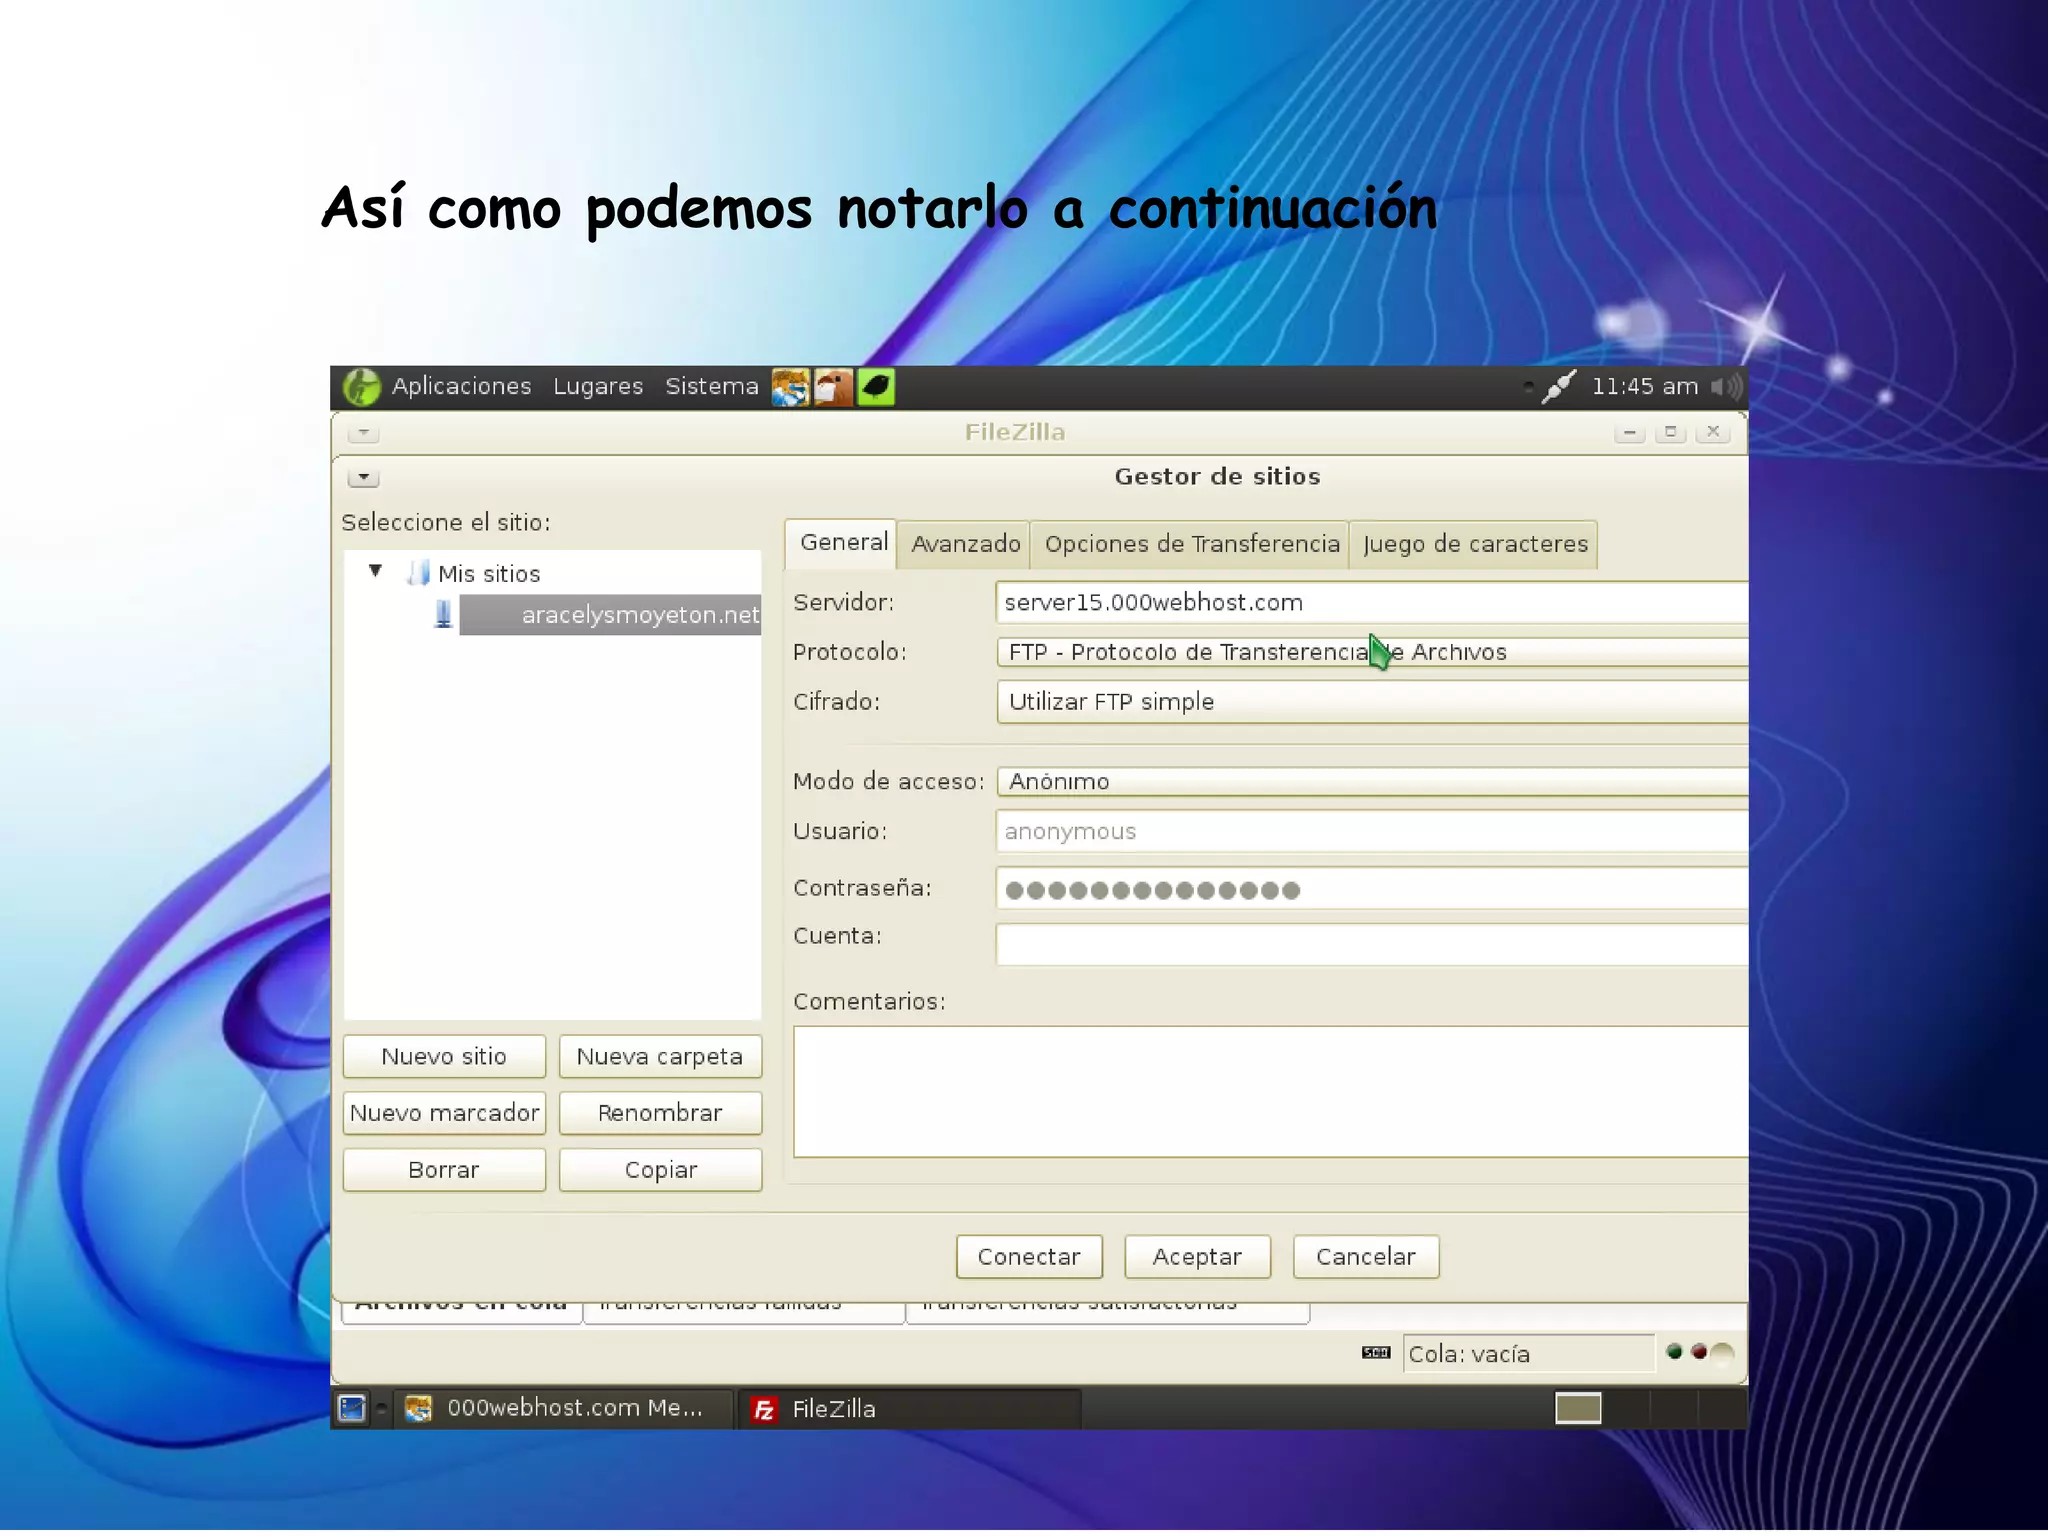This screenshot has height=1536, width=2048.
Task: Click the network connection plug icon
Action: [1558, 387]
